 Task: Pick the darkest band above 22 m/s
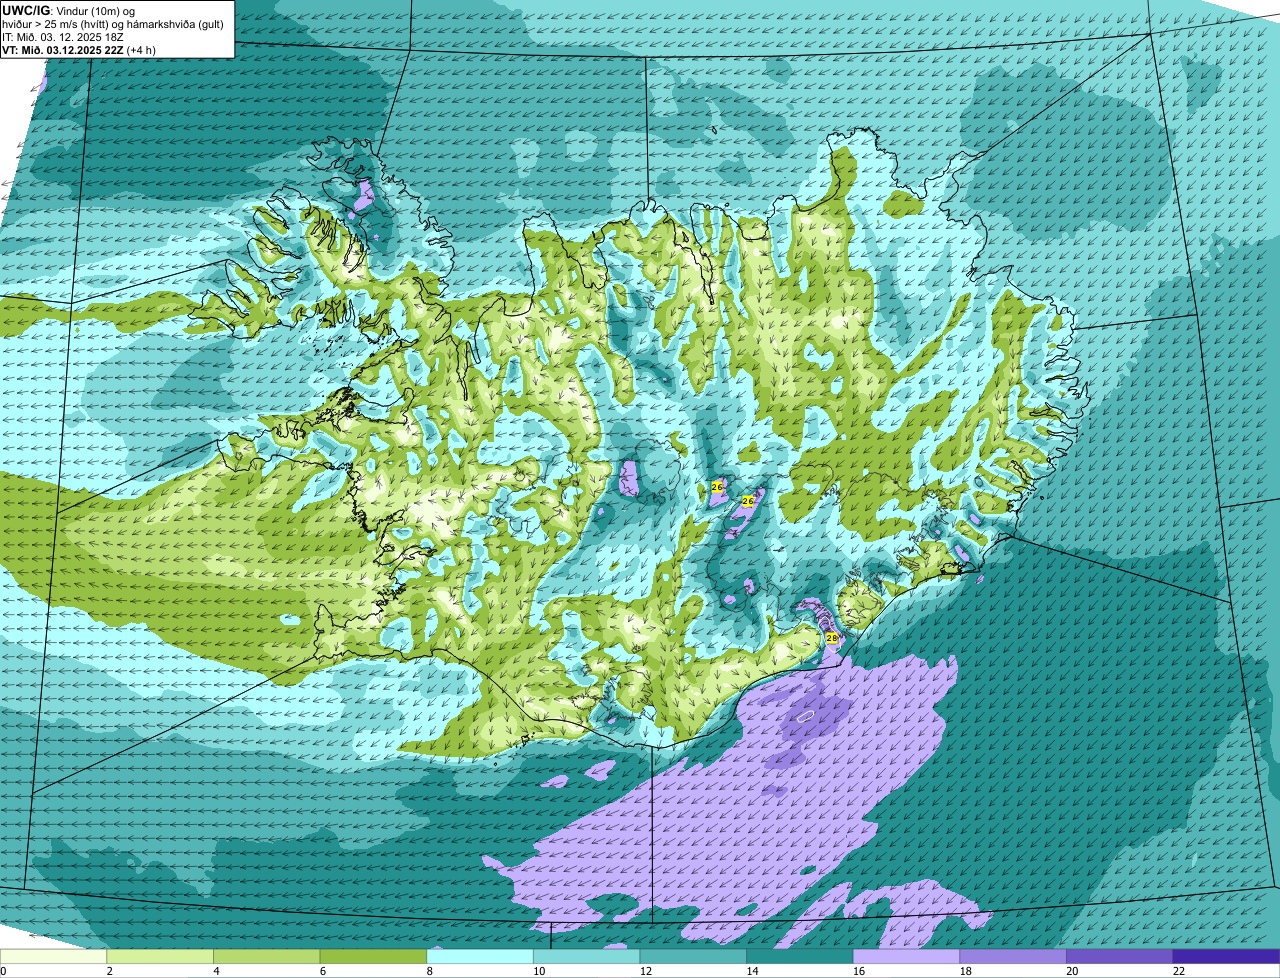[1226, 956]
